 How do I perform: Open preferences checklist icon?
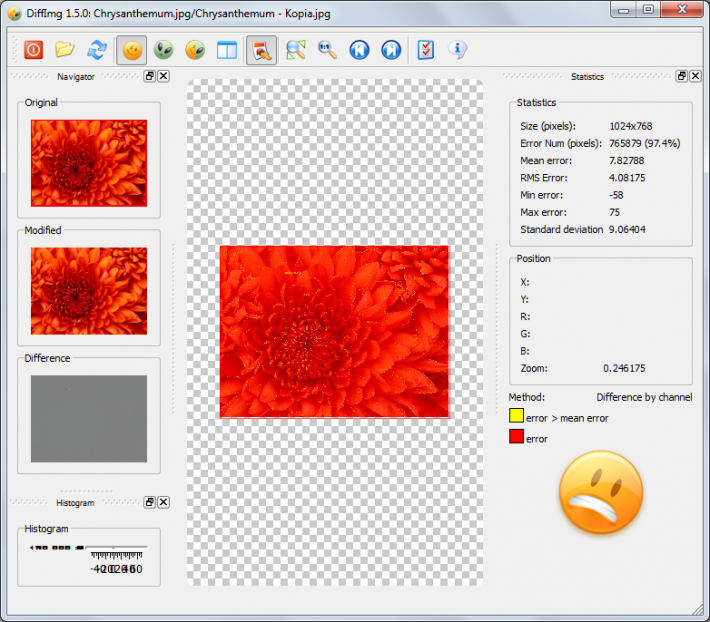click(x=426, y=50)
